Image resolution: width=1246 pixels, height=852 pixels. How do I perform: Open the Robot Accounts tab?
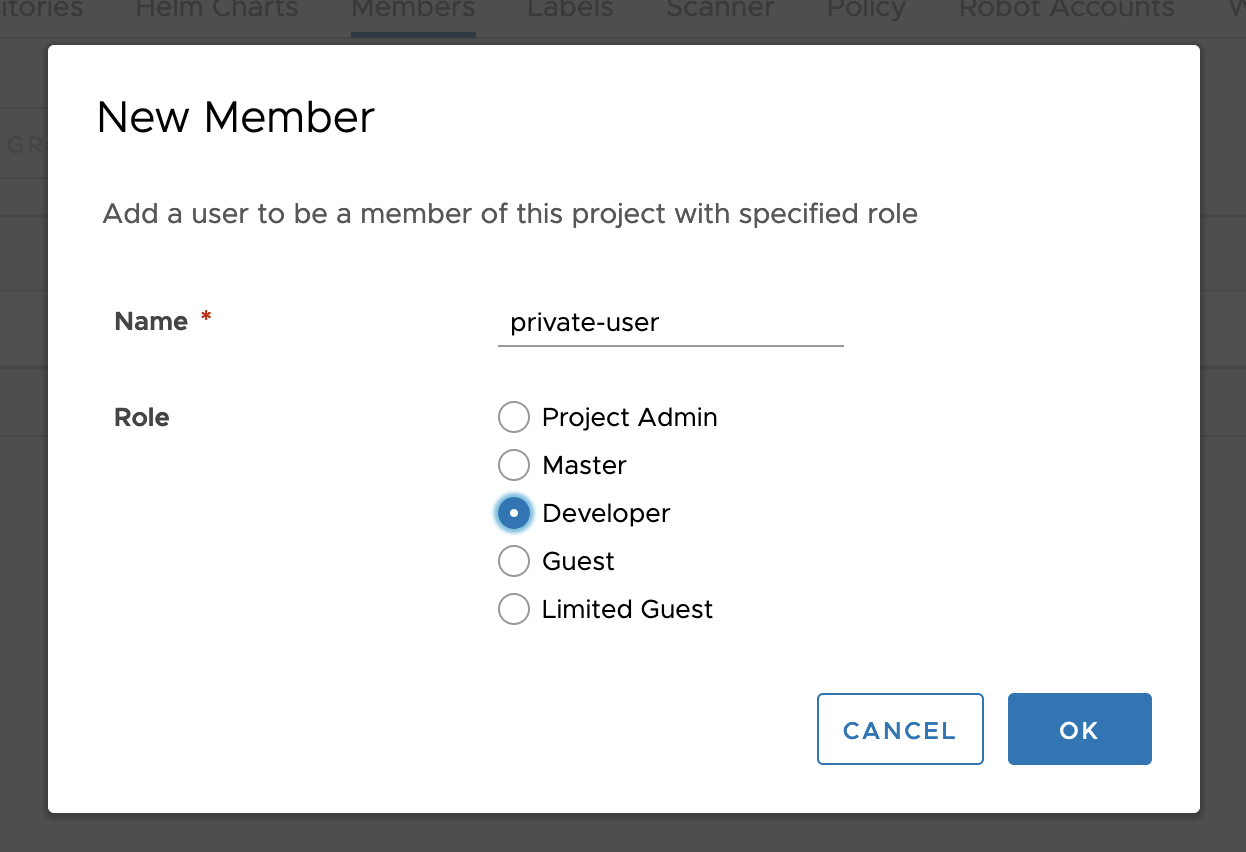point(1066,10)
